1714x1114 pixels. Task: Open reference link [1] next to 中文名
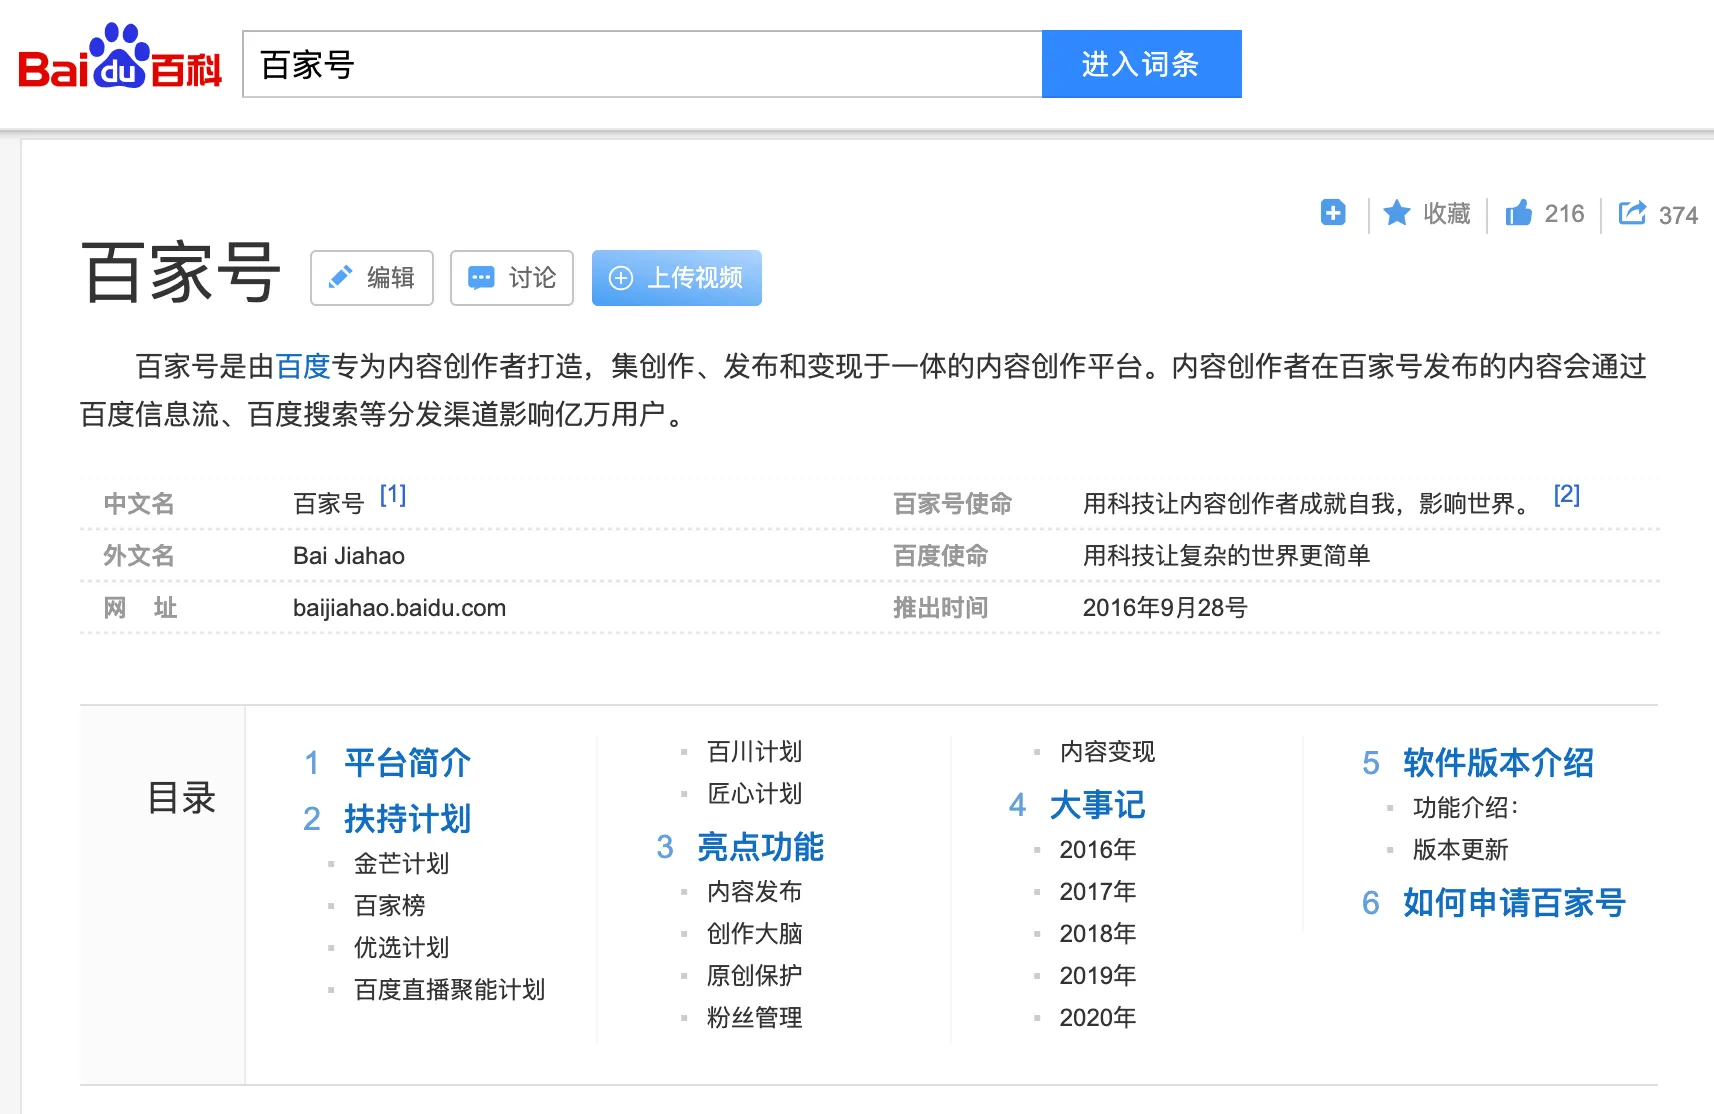pyautogui.click(x=393, y=495)
